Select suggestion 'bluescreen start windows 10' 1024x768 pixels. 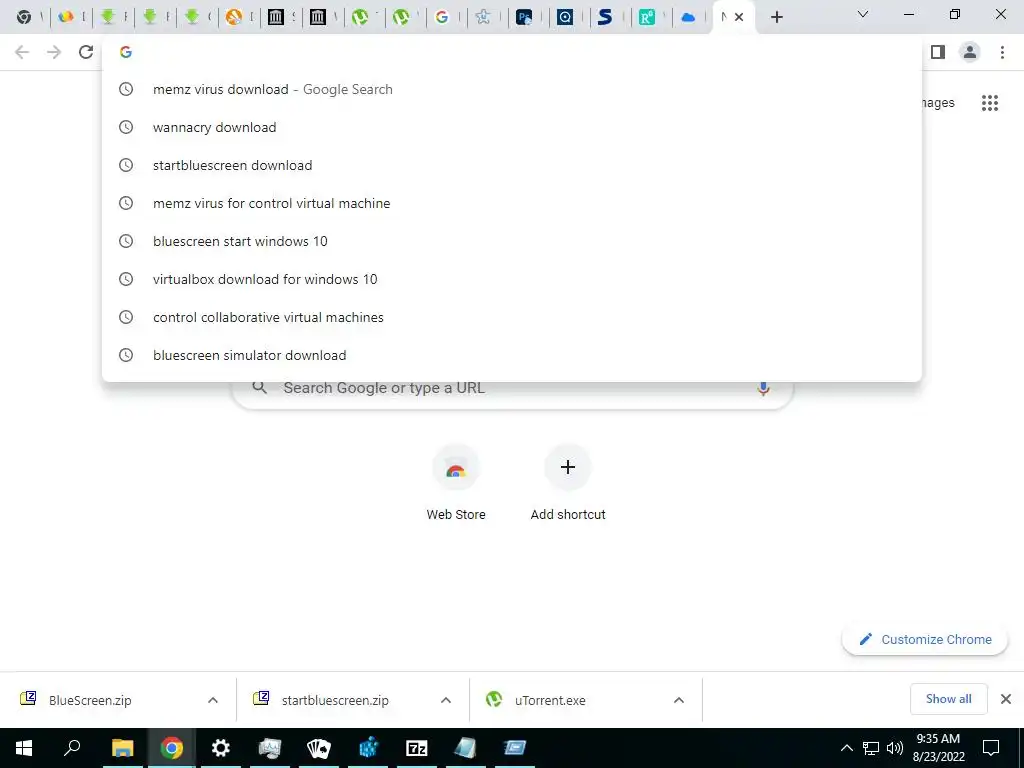coord(512,241)
